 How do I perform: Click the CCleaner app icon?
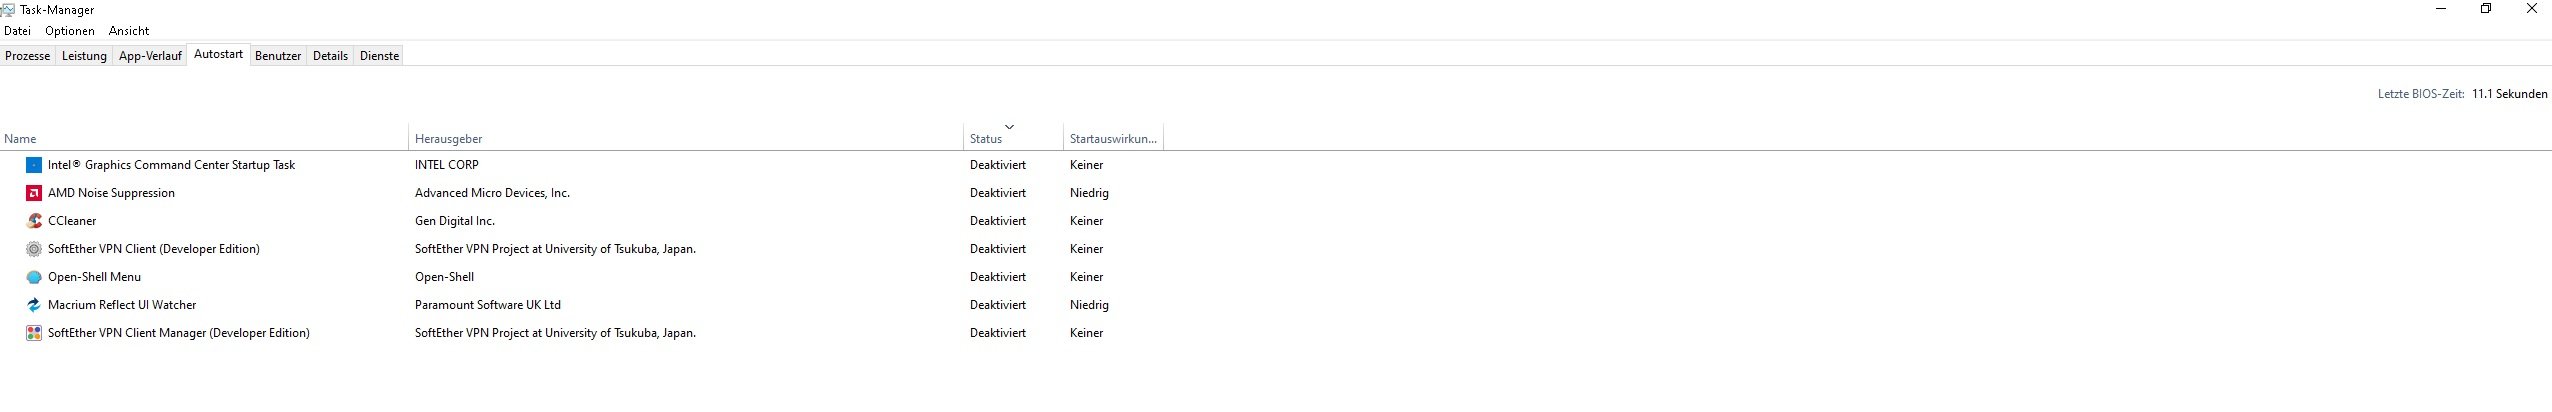click(x=34, y=221)
